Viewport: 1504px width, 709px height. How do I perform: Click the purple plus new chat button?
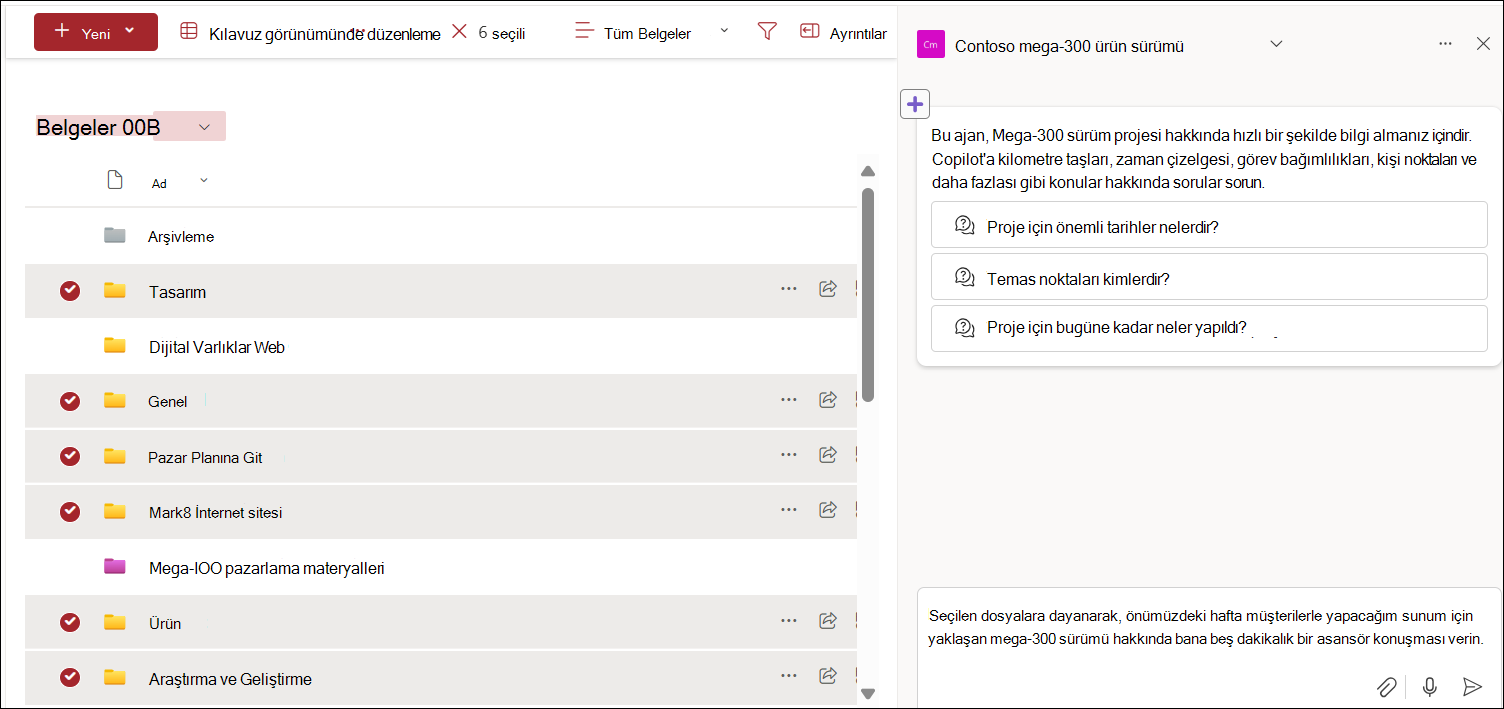[915, 104]
